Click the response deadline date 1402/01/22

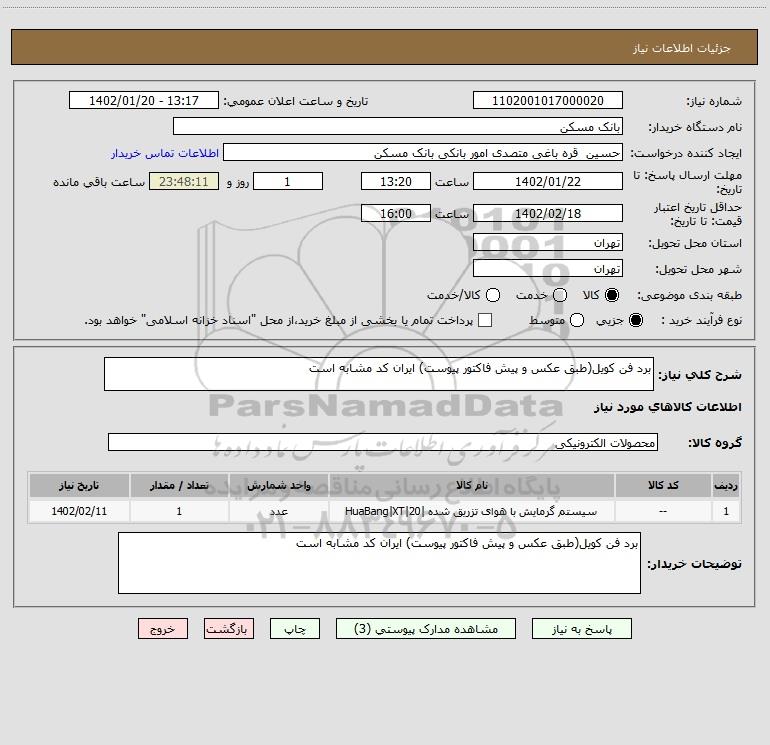coord(548,181)
